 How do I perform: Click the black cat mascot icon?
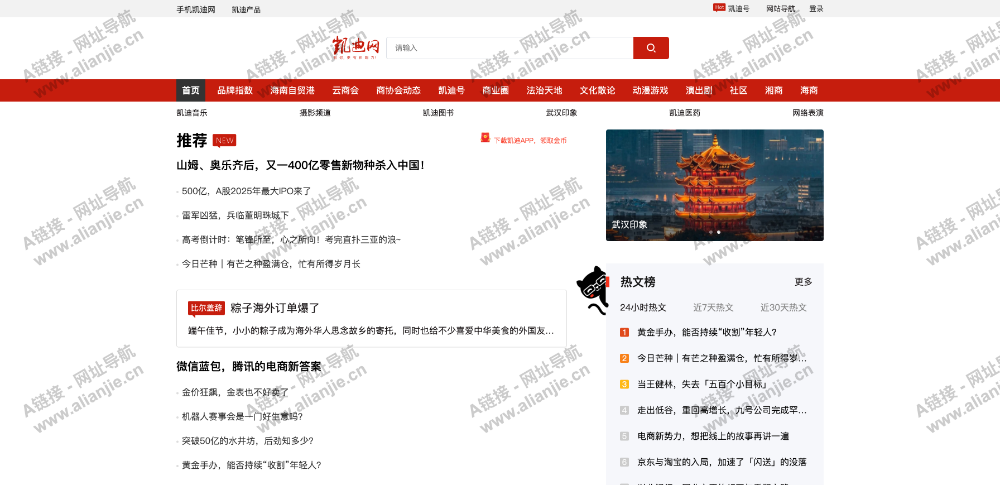pyautogui.click(x=592, y=290)
